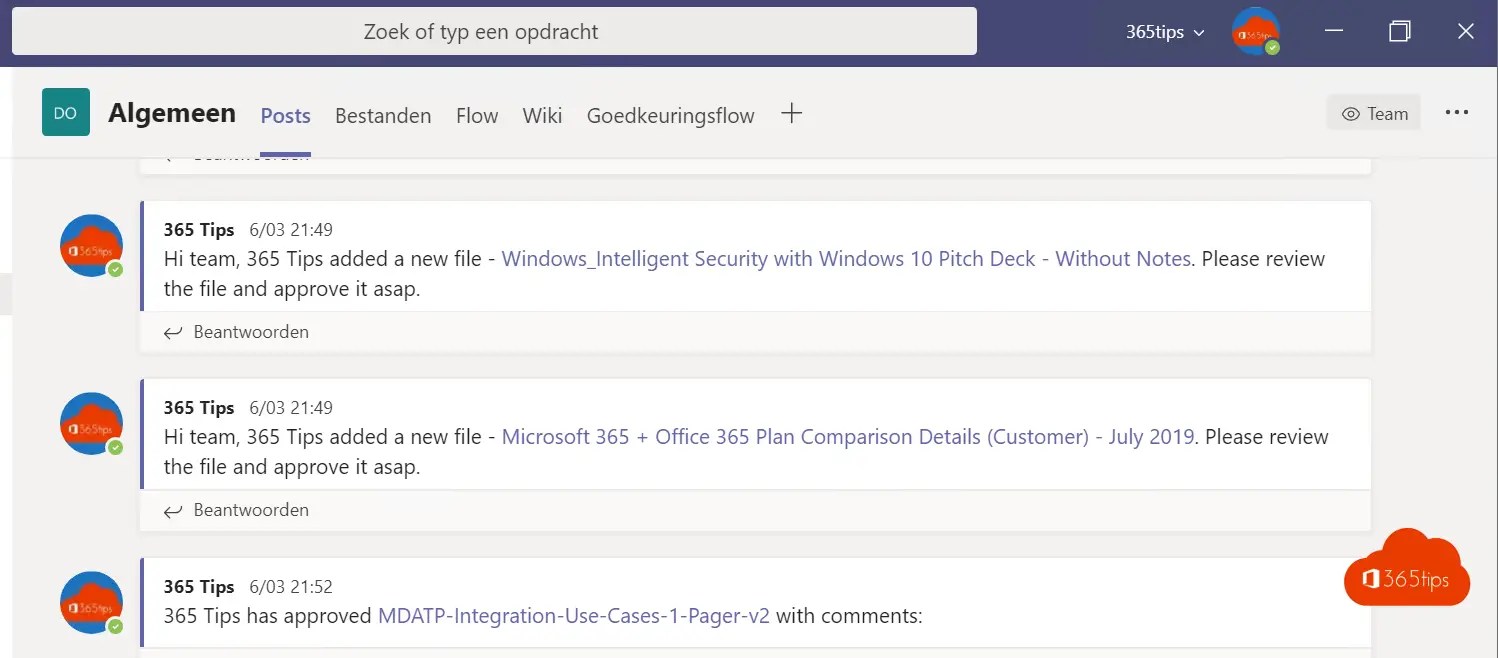Select the Wiki tab
Image resolution: width=1498 pixels, height=658 pixels.
[x=542, y=116]
